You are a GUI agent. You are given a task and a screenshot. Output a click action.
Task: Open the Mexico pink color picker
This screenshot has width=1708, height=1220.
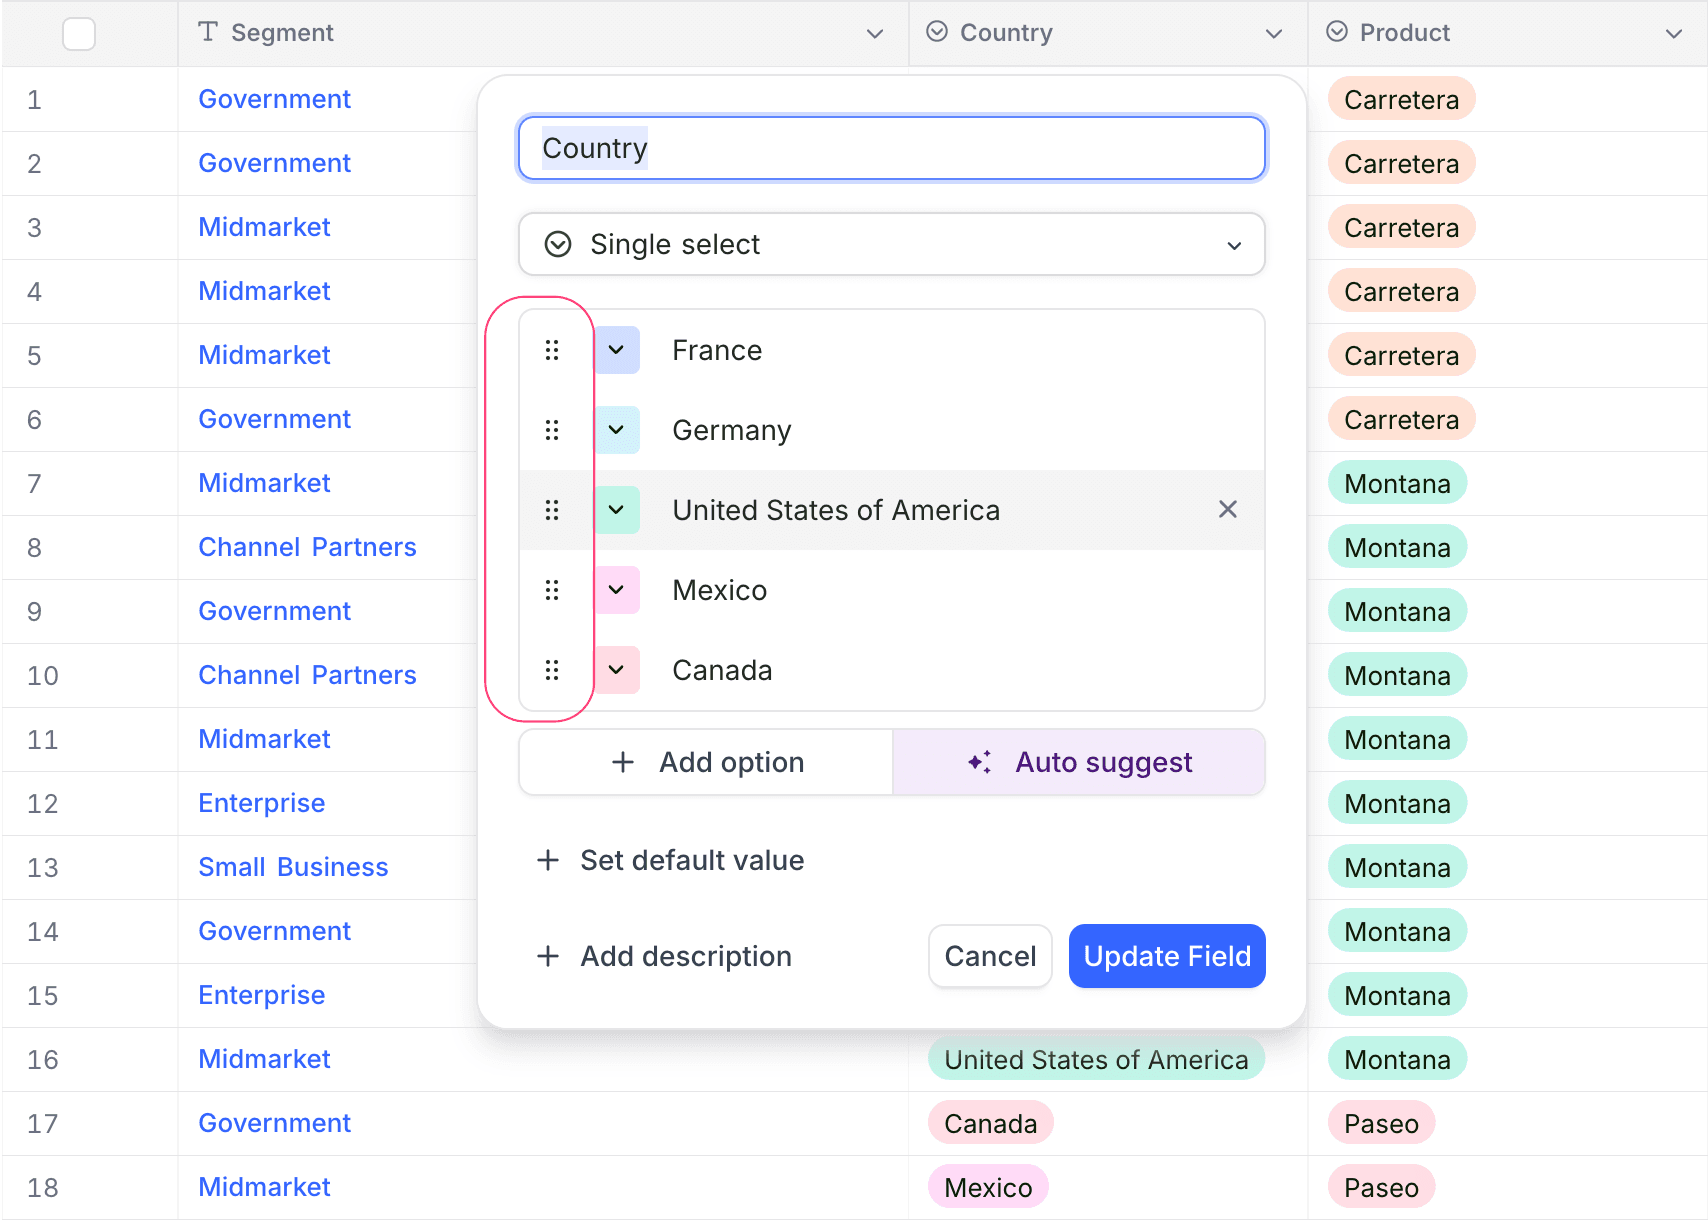617,590
